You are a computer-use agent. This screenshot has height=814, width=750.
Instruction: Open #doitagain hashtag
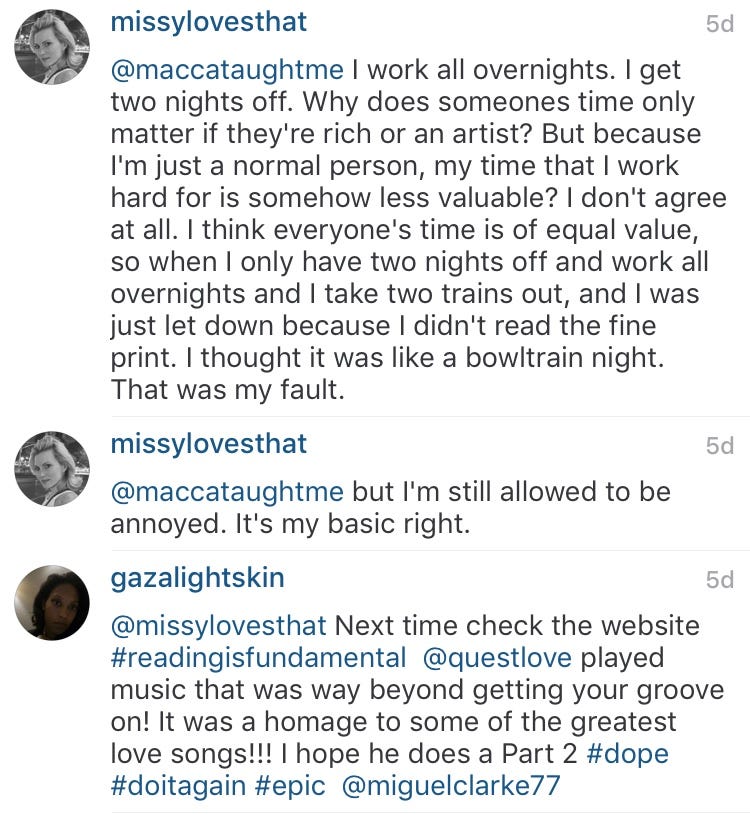(178, 786)
